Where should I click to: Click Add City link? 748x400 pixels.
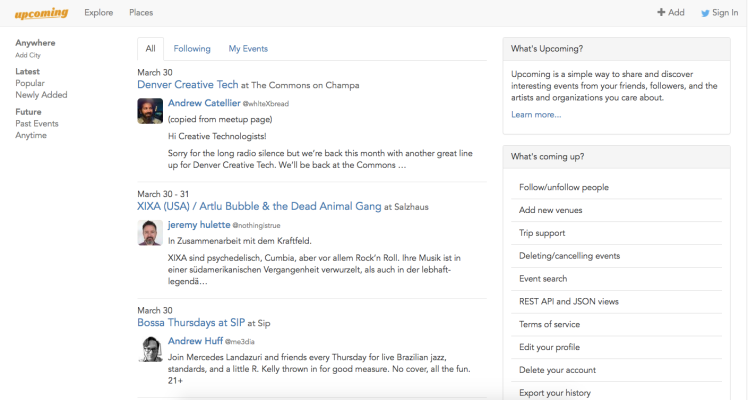click(x=28, y=55)
